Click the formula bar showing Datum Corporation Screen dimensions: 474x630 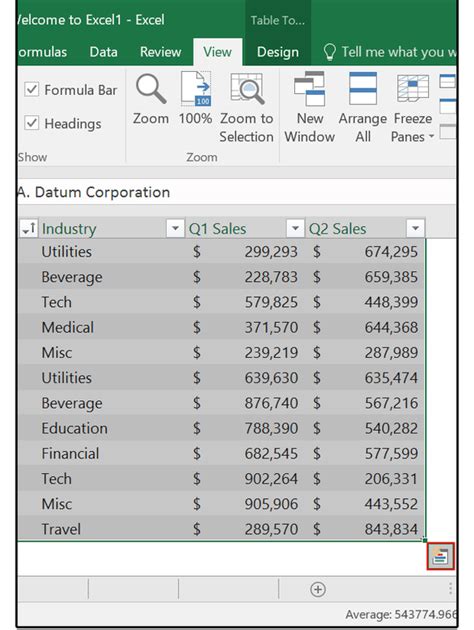click(237, 192)
